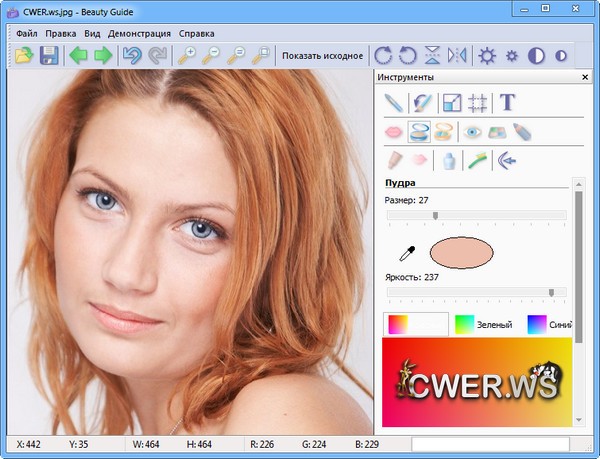
Task: Select the eyeshadow palette tool
Action: point(497,131)
